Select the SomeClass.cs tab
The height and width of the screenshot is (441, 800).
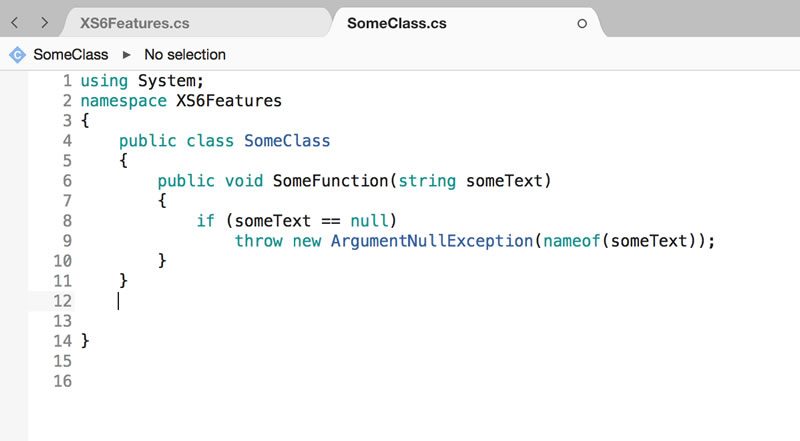(397, 23)
